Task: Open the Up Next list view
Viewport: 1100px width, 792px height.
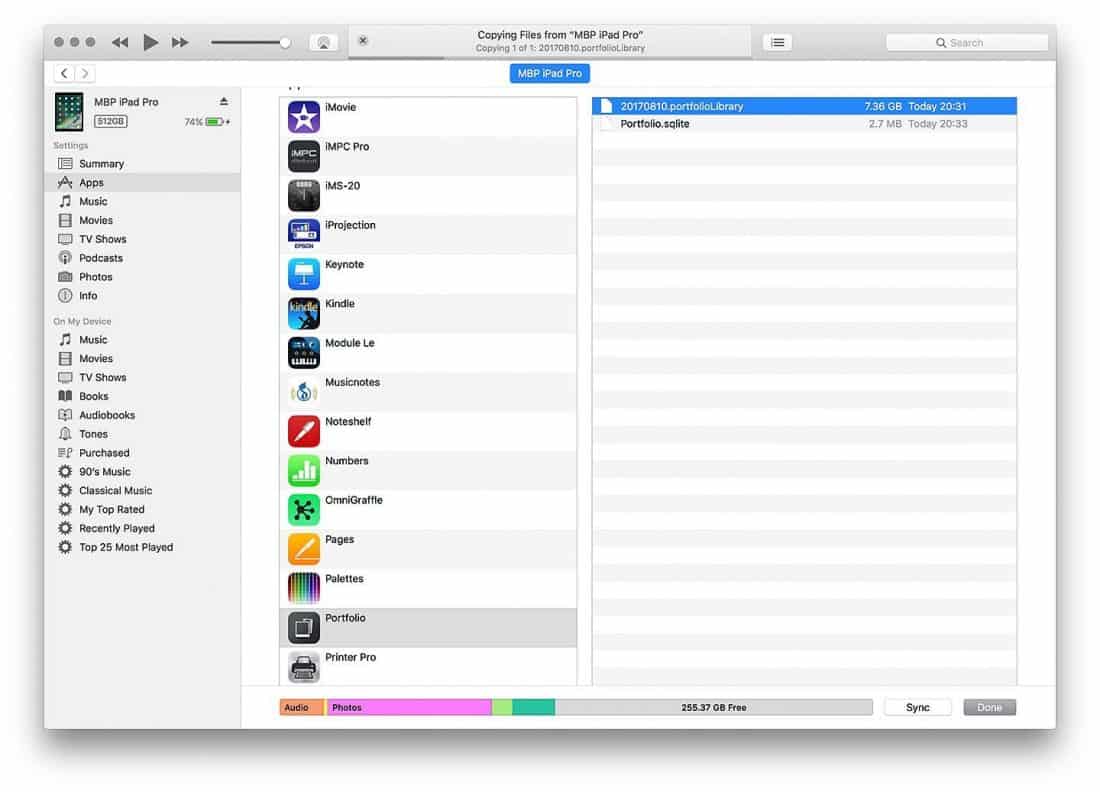Action: click(777, 43)
